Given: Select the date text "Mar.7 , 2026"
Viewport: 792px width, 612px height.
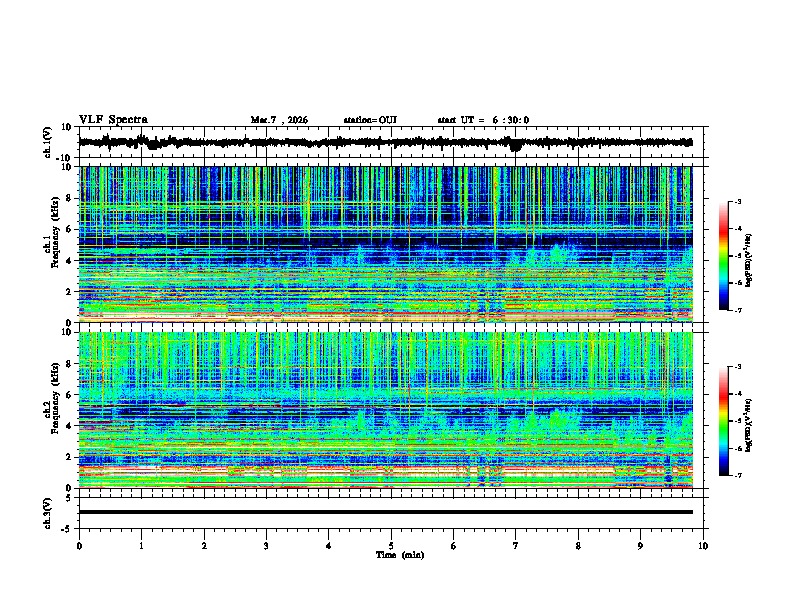Looking at the screenshot, I should click(x=279, y=120).
